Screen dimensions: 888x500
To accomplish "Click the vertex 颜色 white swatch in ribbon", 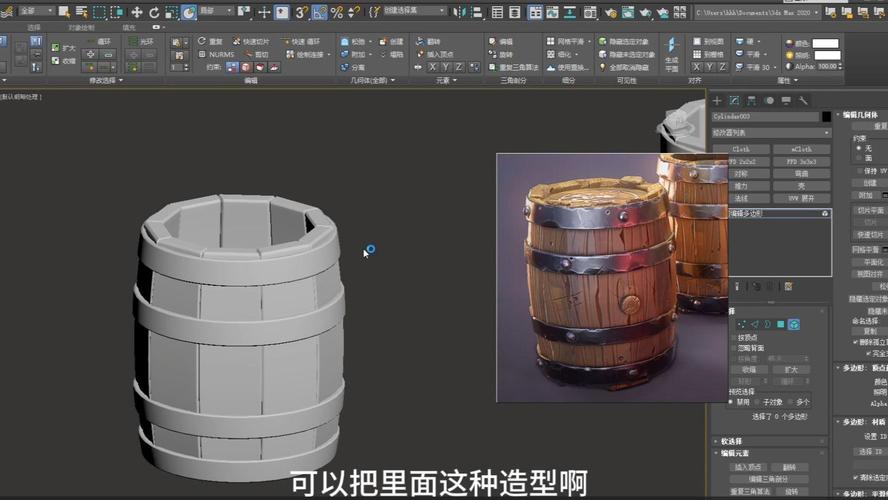I will (x=826, y=43).
